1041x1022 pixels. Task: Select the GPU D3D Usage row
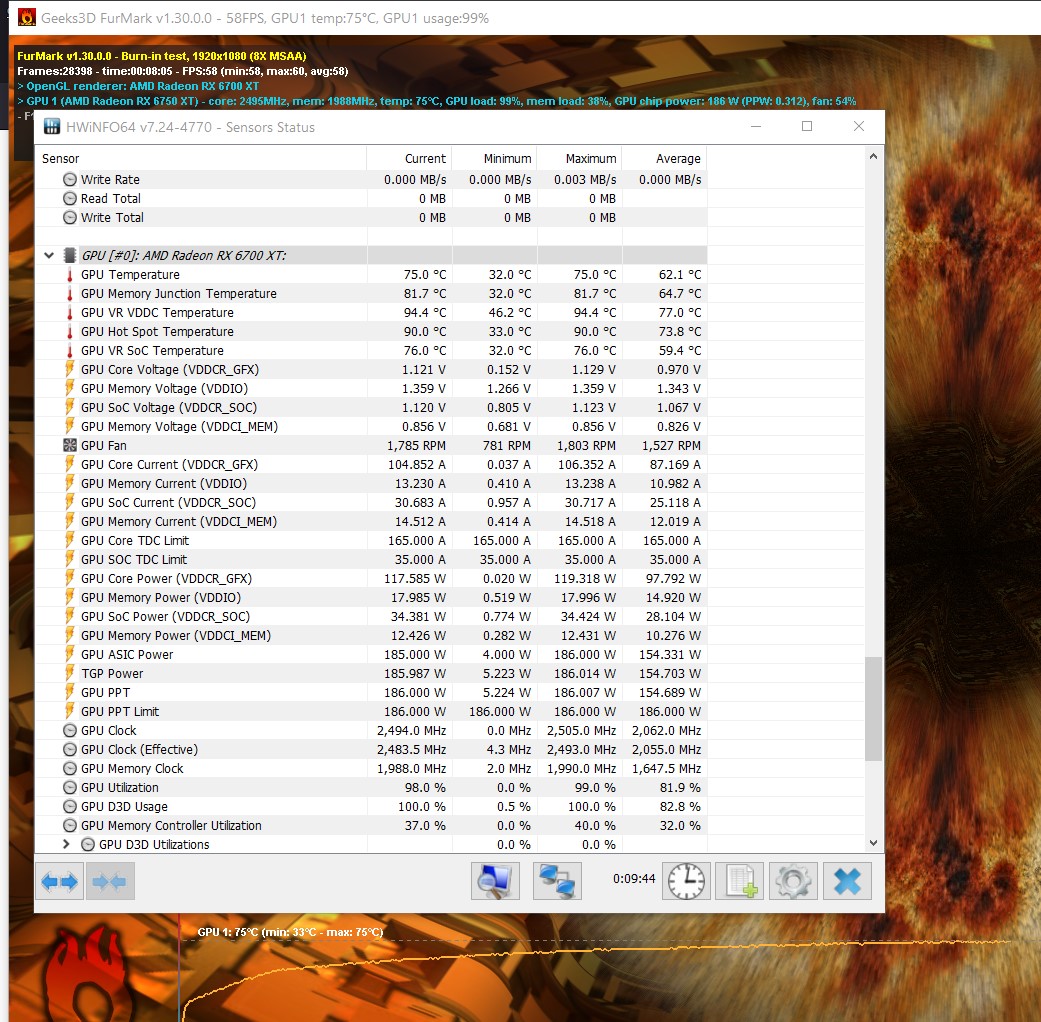371,807
